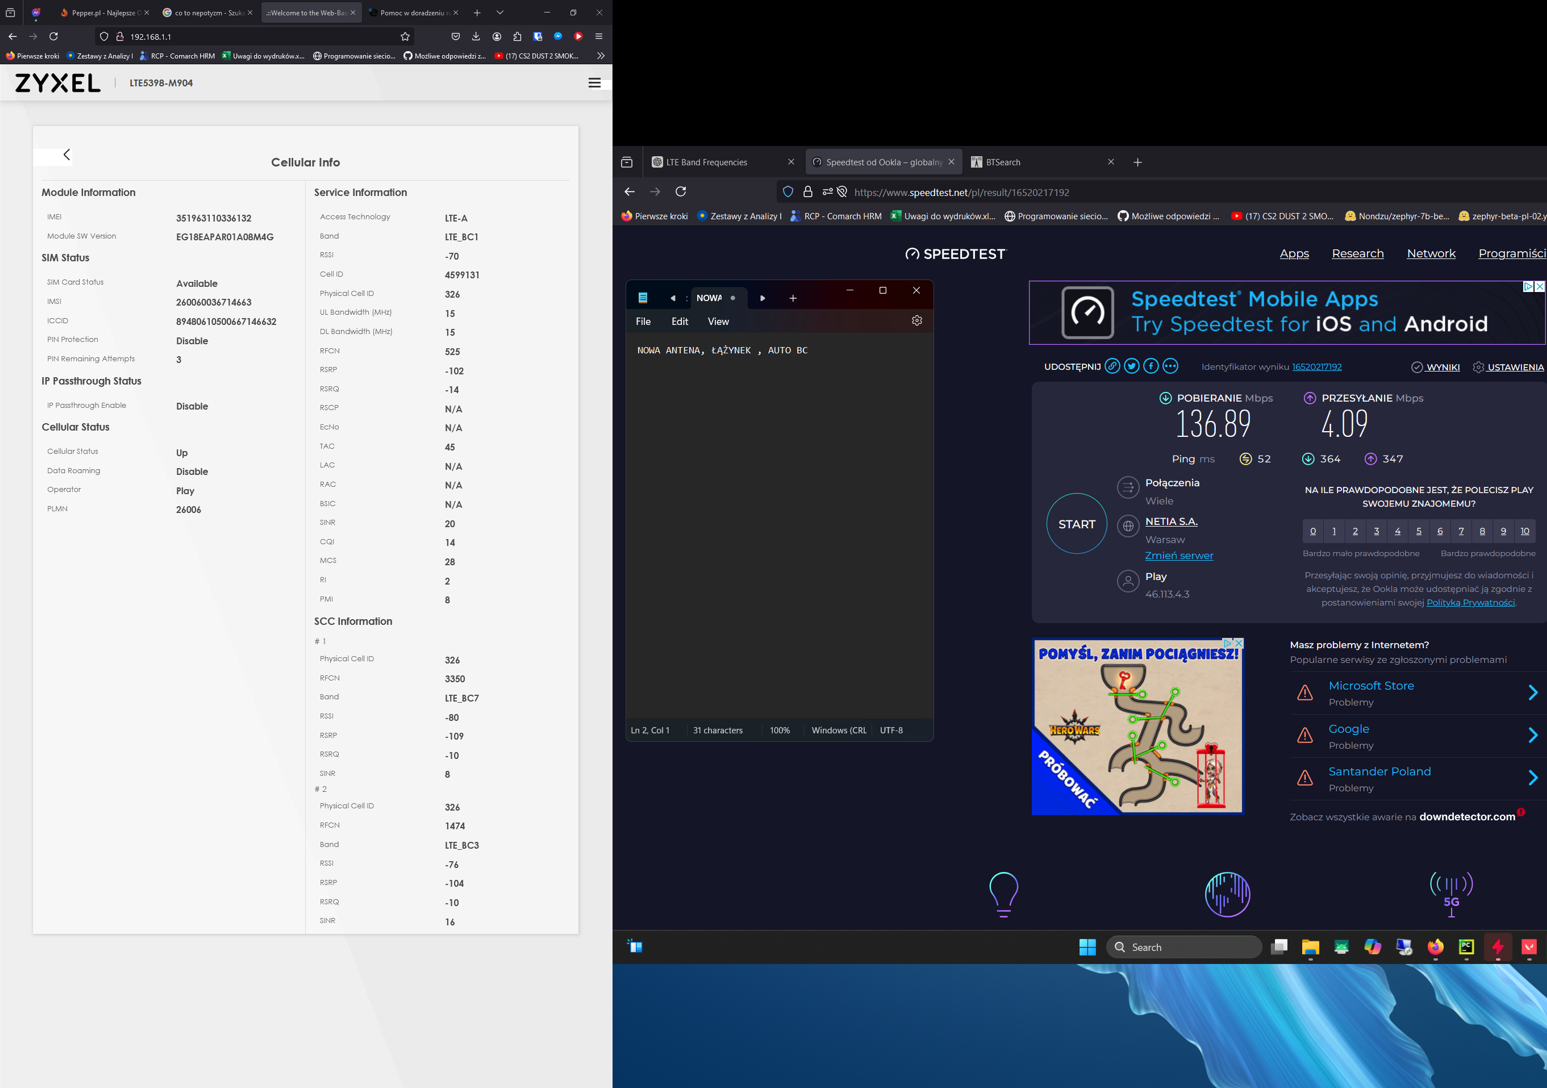The height and width of the screenshot is (1088, 1547).
Task: Click the Hero Wars ad thumbnail
Action: click(1138, 727)
